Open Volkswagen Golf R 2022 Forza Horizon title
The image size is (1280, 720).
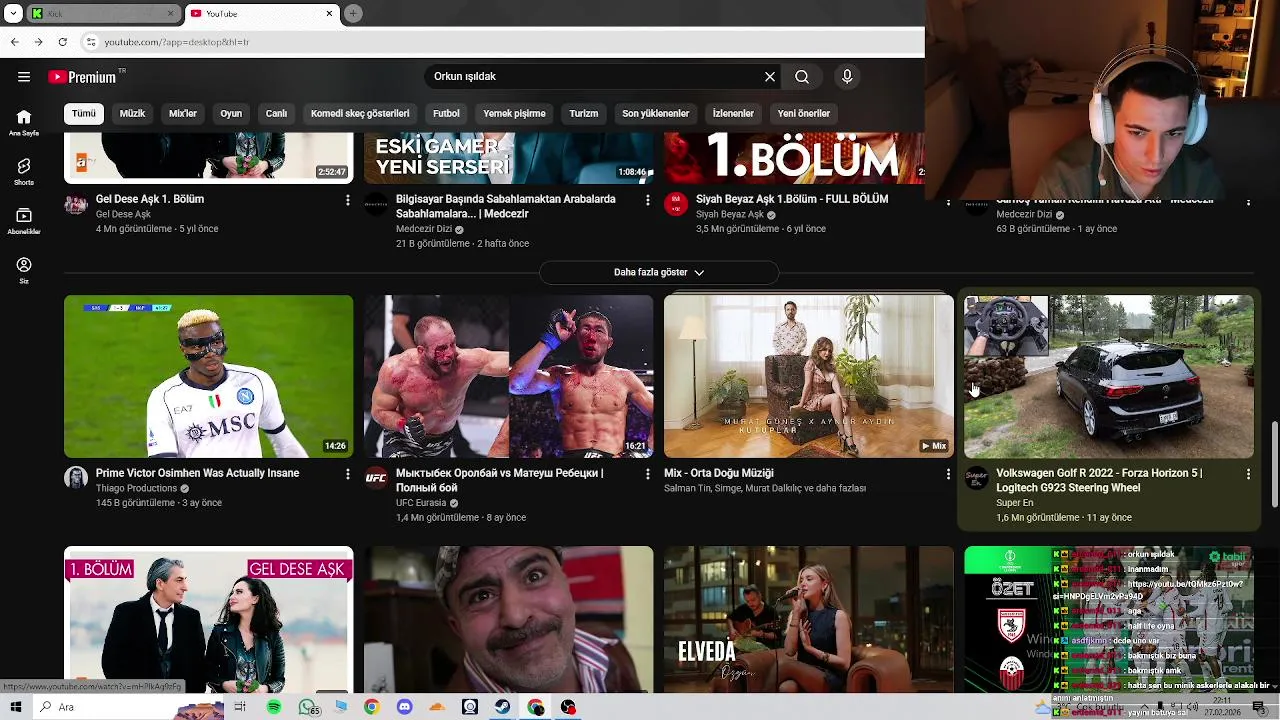pyautogui.click(x=1099, y=480)
